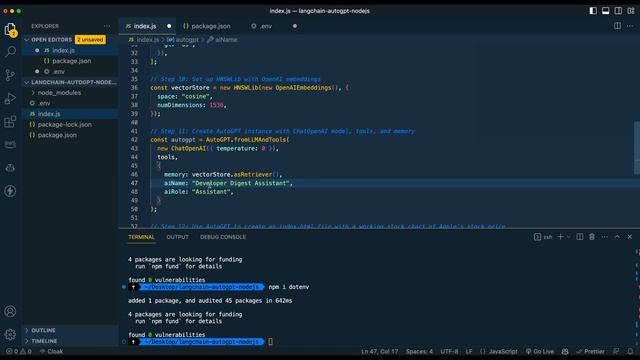640x360 pixels.
Task: Click Explorer more actions ellipsis
Action: 107,26
